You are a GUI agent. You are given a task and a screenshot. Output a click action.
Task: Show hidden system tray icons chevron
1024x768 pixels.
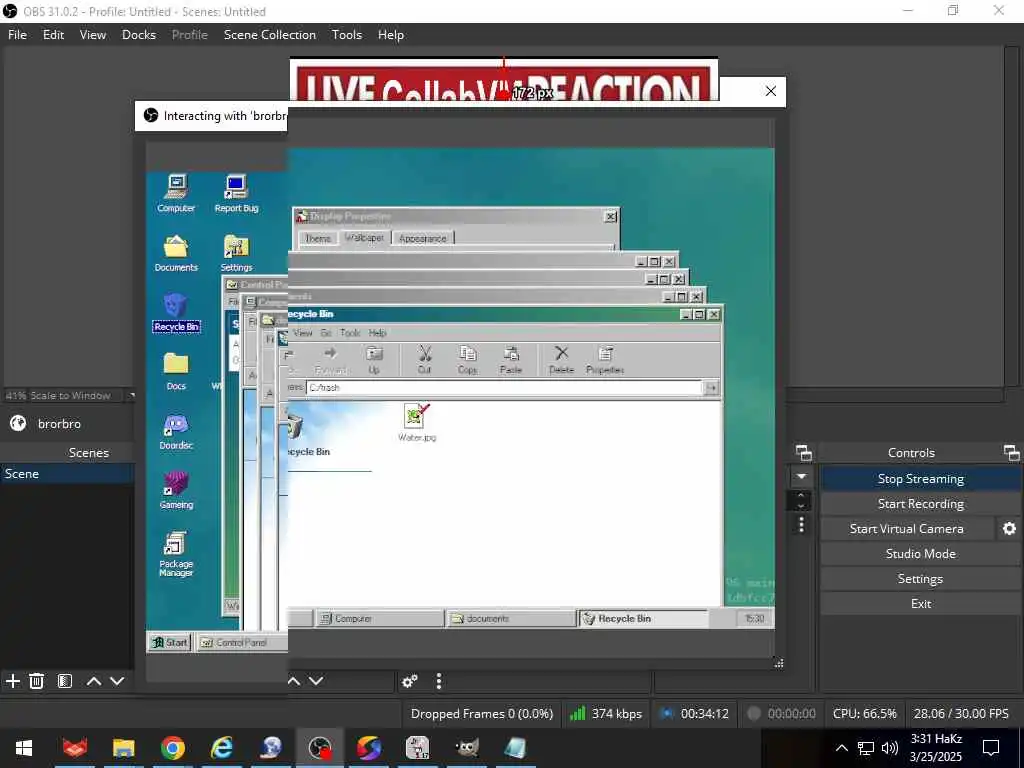click(x=842, y=748)
